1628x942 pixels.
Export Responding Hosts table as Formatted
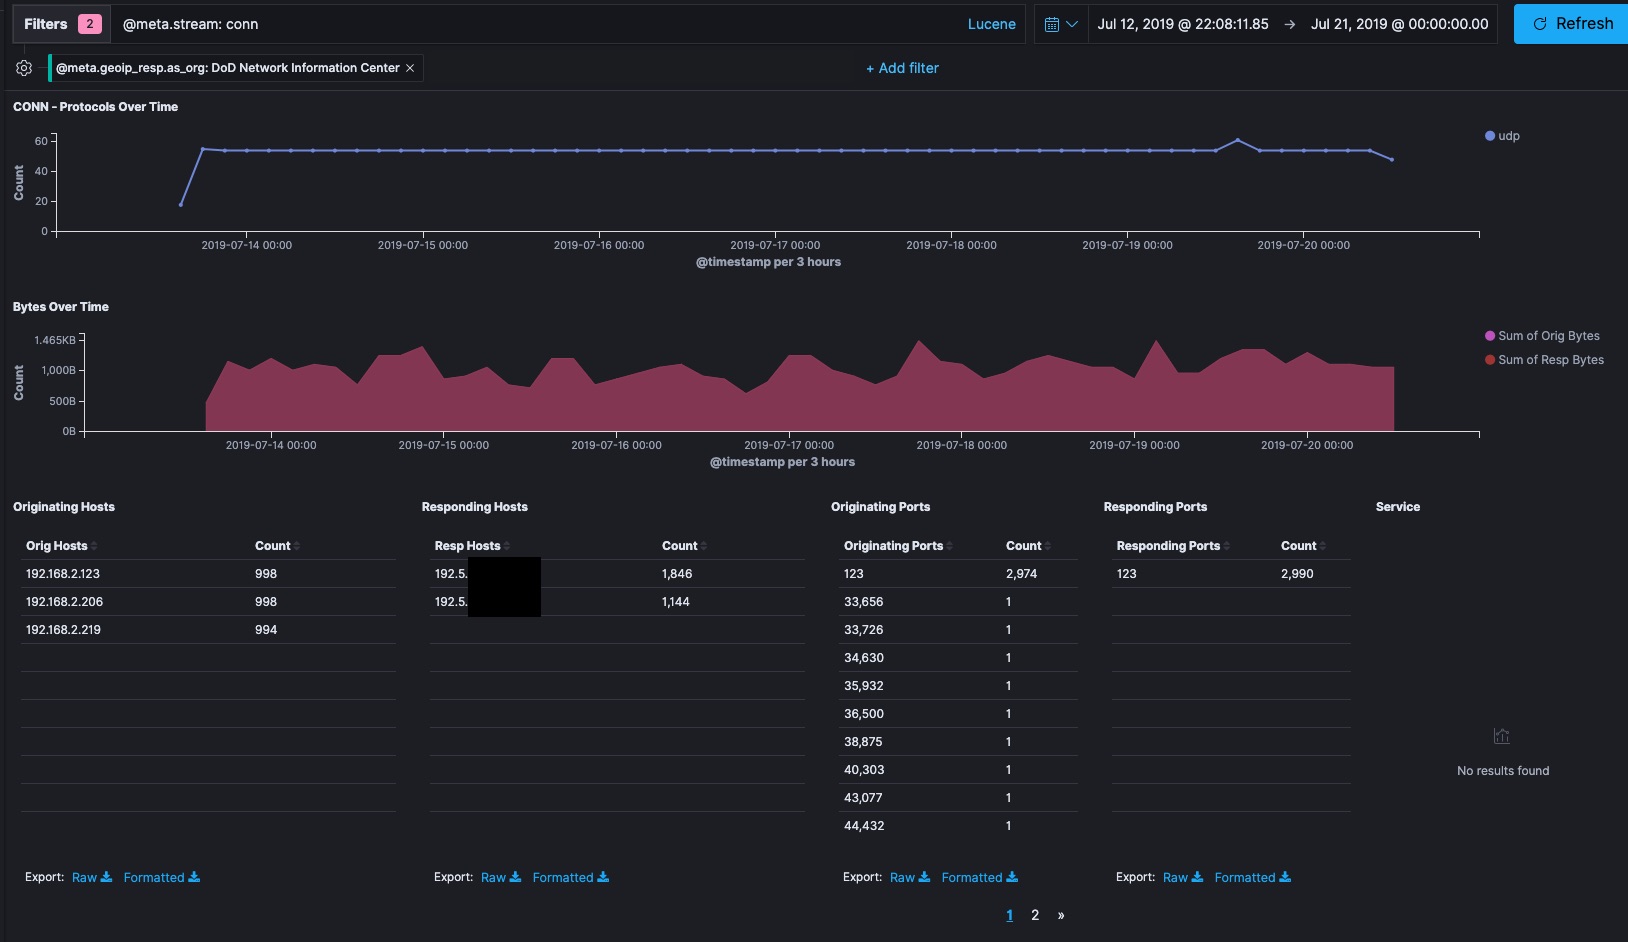tap(571, 878)
